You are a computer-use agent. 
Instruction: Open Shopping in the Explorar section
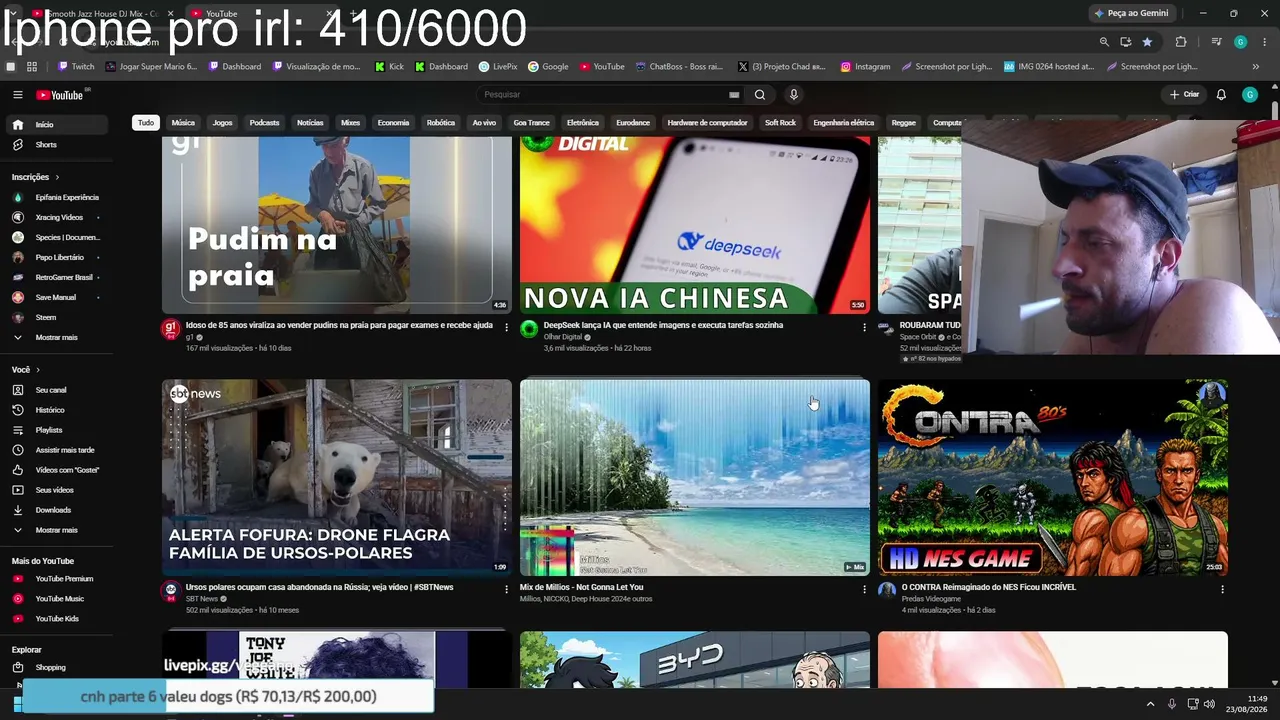tap(55, 667)
